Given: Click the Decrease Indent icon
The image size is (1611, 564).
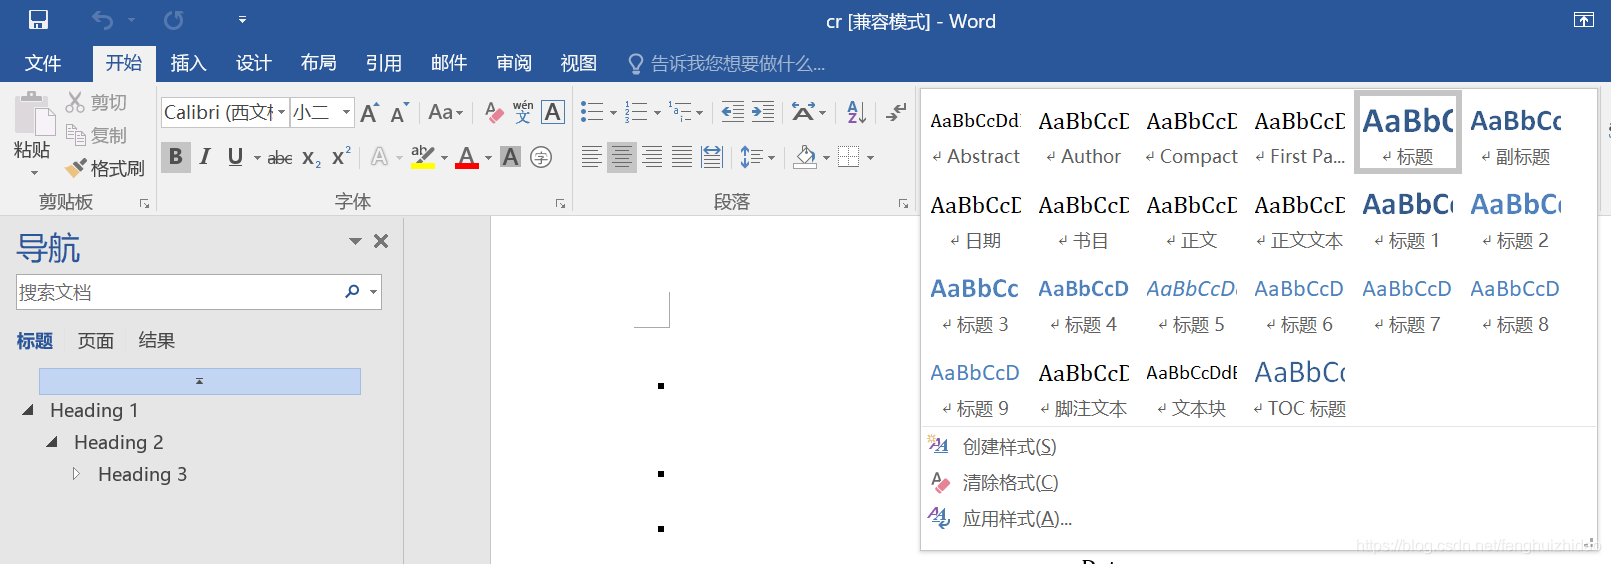Looking at the screenshot, I should [733, 112].
